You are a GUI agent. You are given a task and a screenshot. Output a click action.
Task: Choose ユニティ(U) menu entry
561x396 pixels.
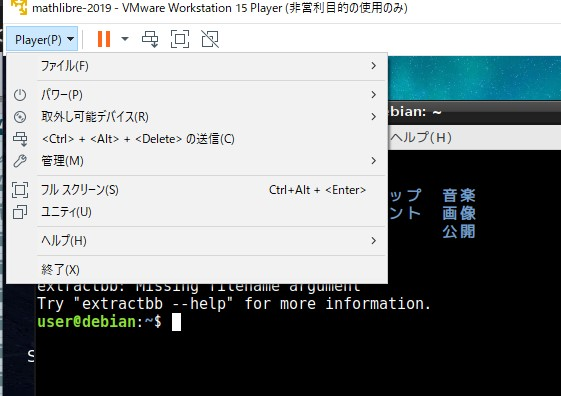(x=197, y=212)
